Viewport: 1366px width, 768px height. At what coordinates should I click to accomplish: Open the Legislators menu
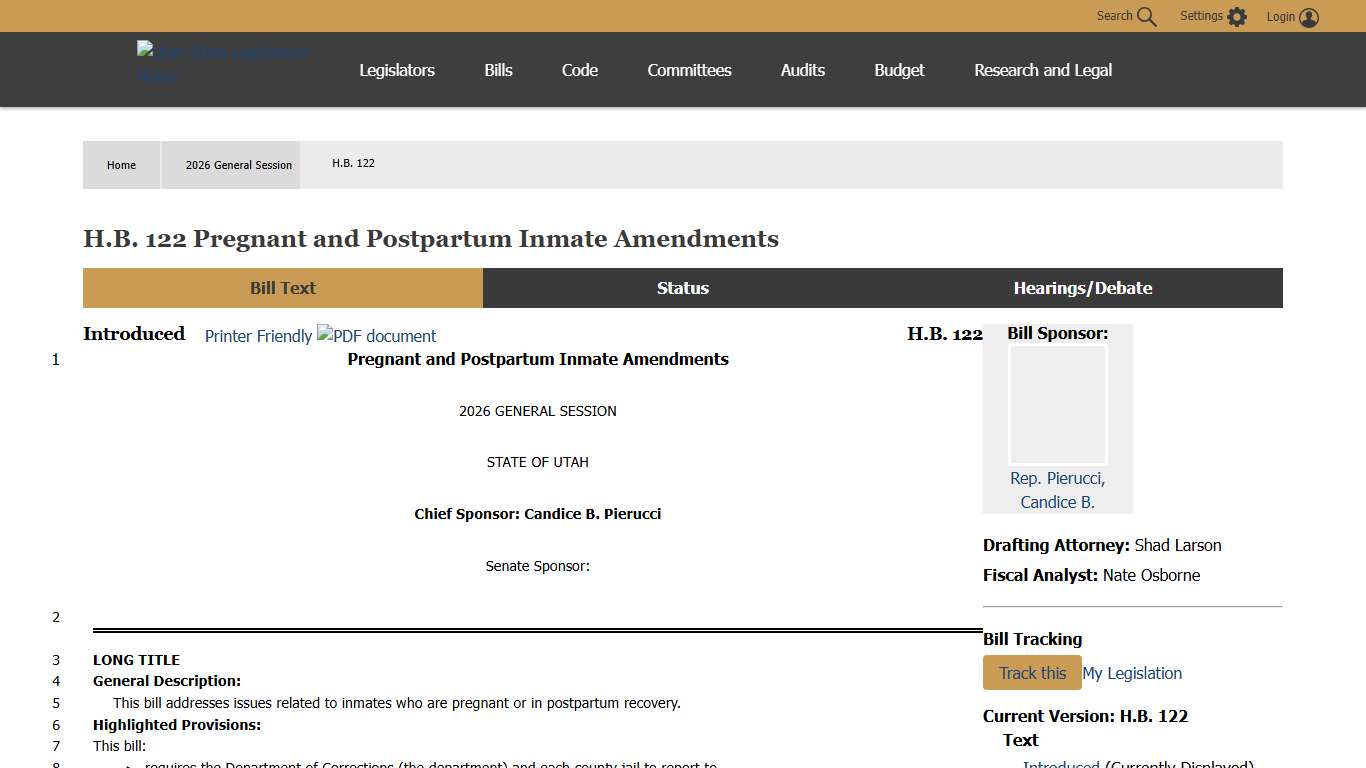pos(397,70)
